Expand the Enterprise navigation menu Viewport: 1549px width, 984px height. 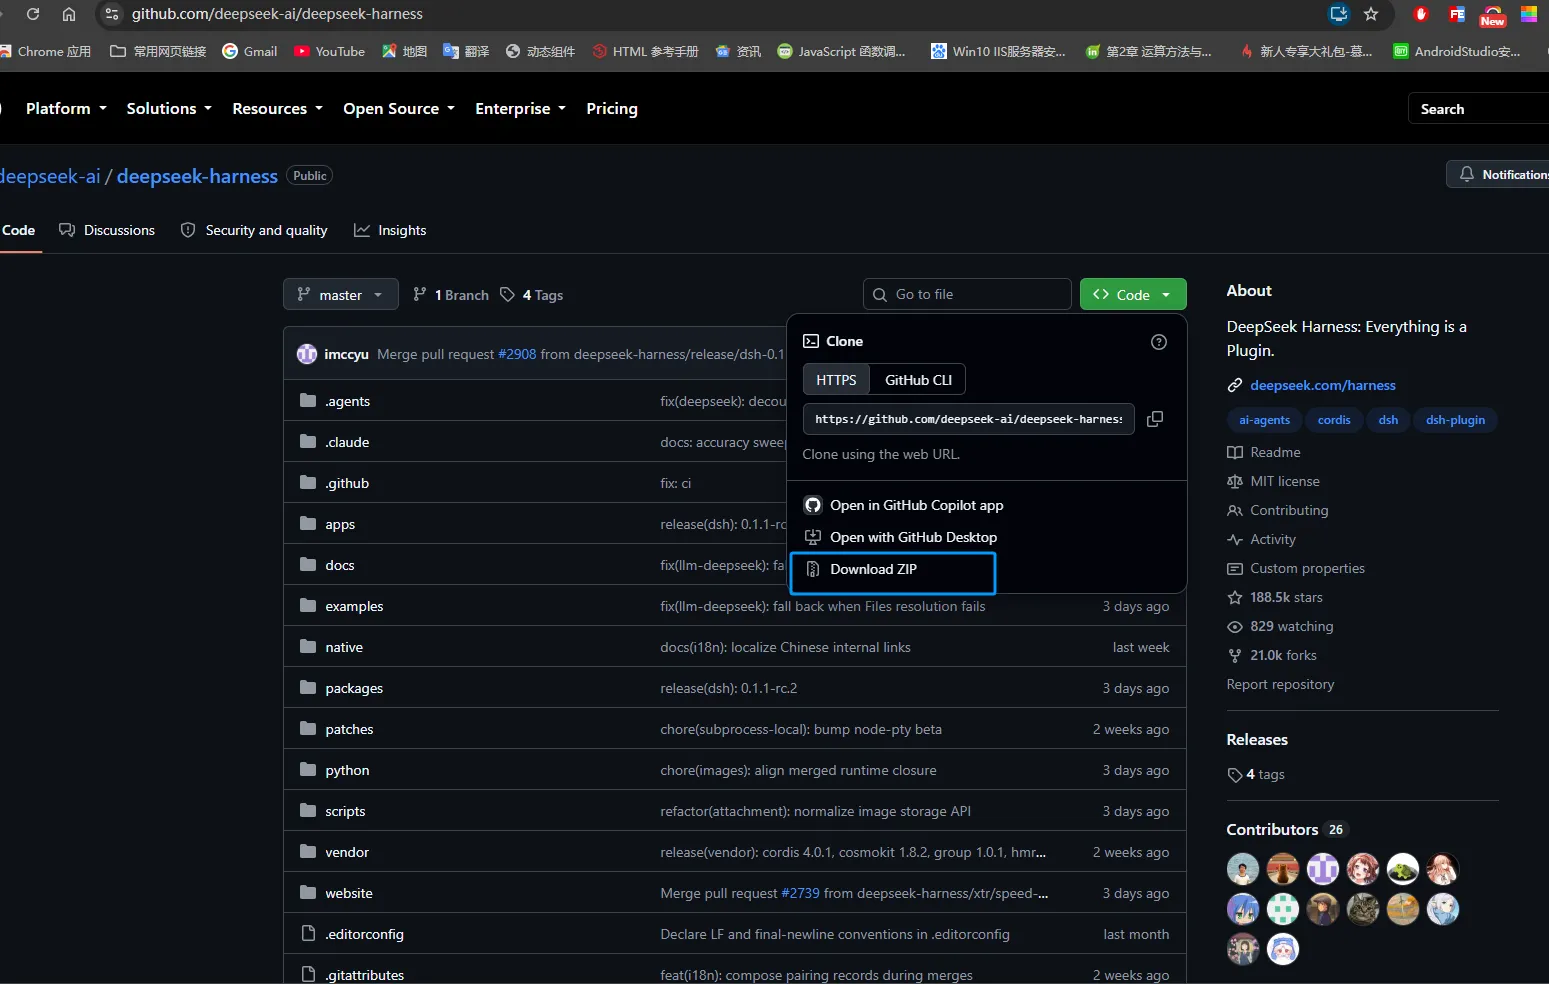(520, 108)
